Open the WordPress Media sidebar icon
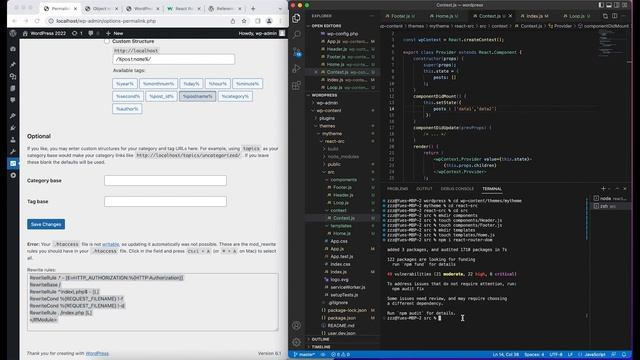 [x=13, y=76]
